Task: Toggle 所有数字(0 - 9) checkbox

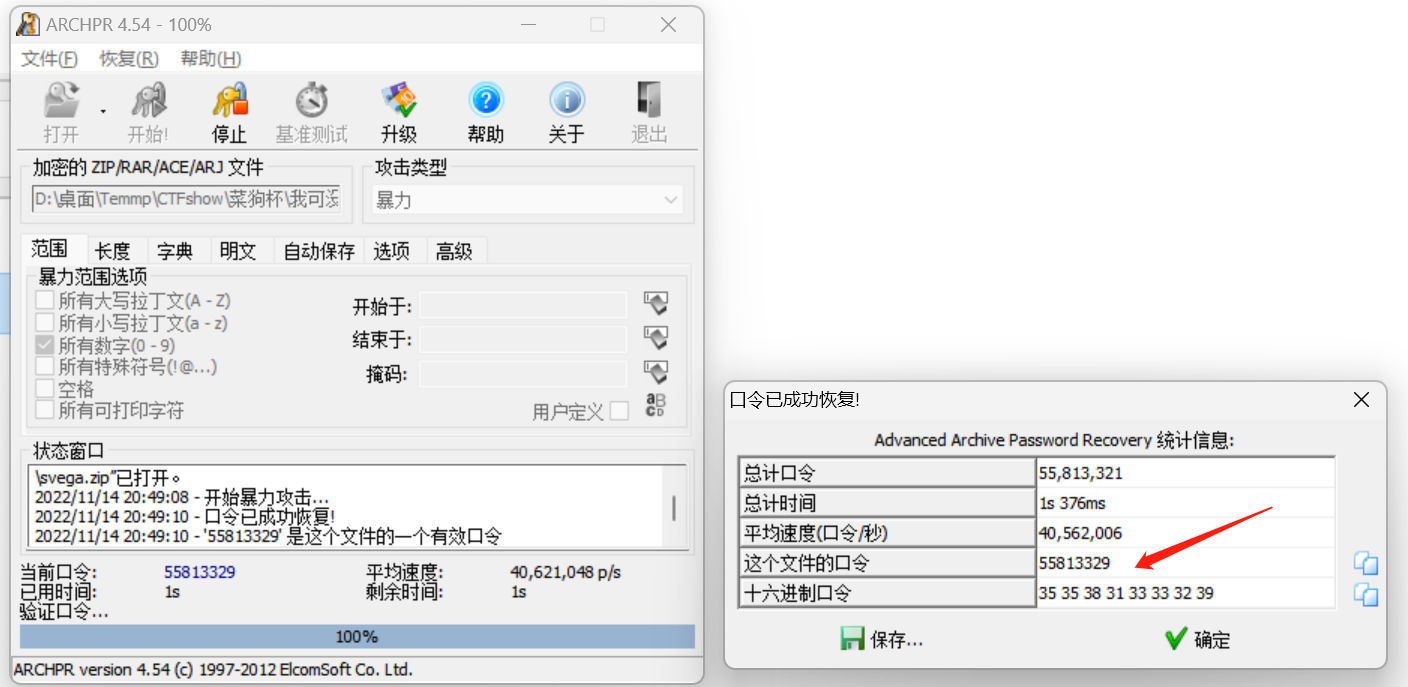Action: pos(44,345)
